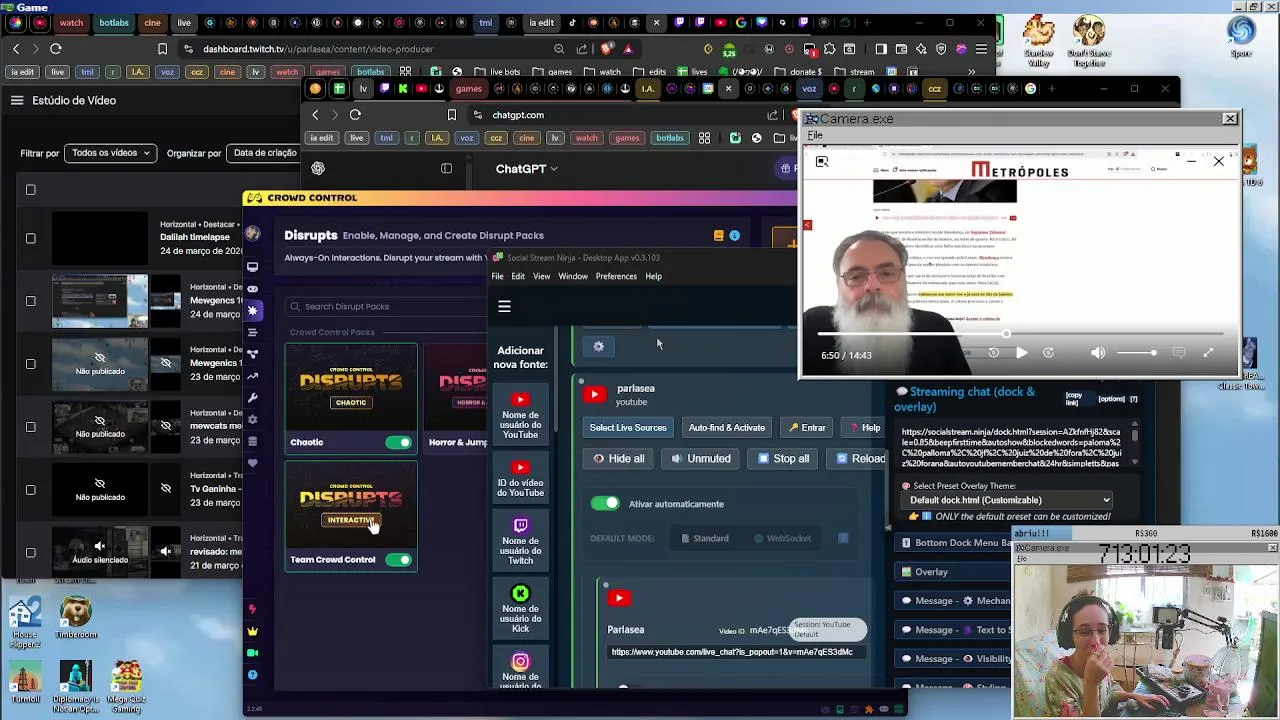Enter fullscreen in Camera.exe video player
This screenshot has height=720, width=1280.
click(1208, 352)
